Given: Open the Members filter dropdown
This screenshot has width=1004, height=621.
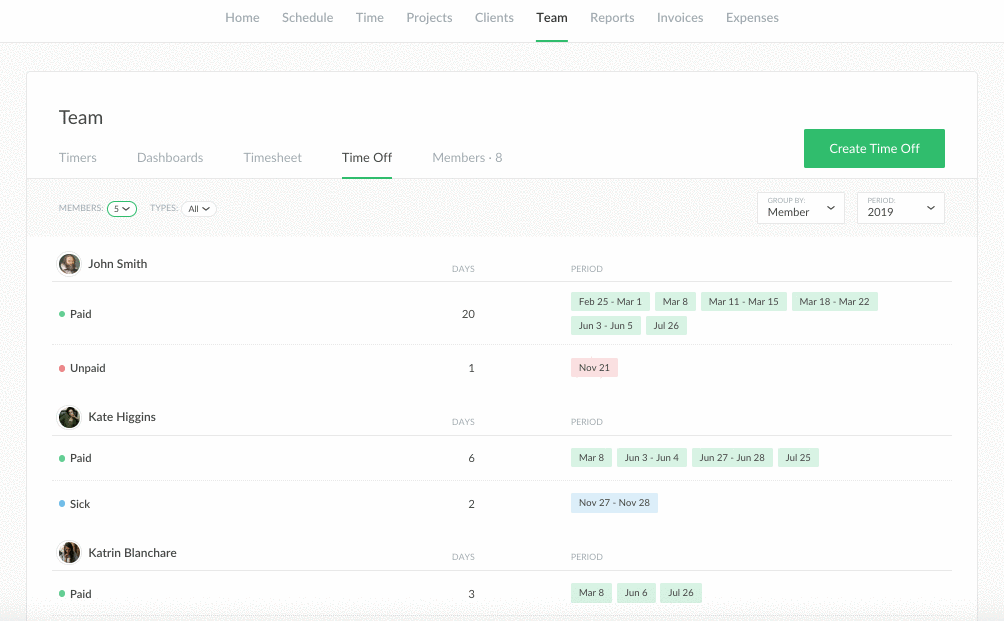Looking at the screenshot, I should click(122, 209).
